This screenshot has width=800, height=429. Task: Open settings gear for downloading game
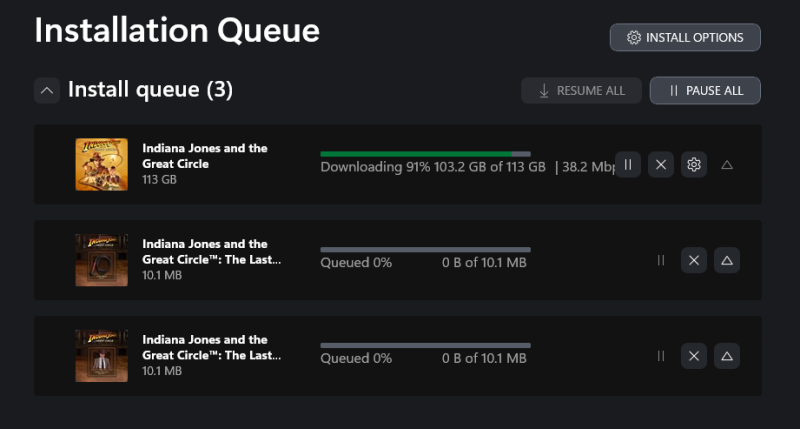tap(694, 165)
